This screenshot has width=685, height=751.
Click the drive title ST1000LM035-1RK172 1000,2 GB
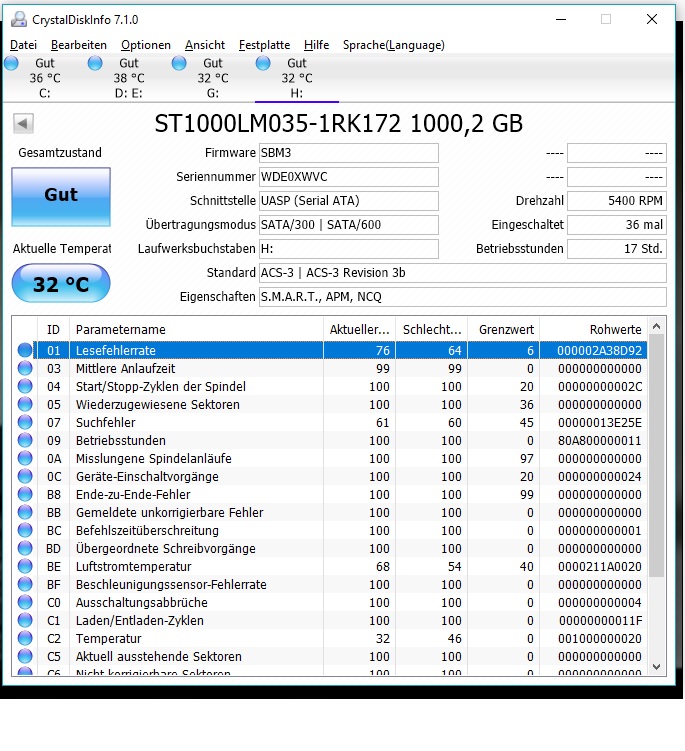pos(338,124)
